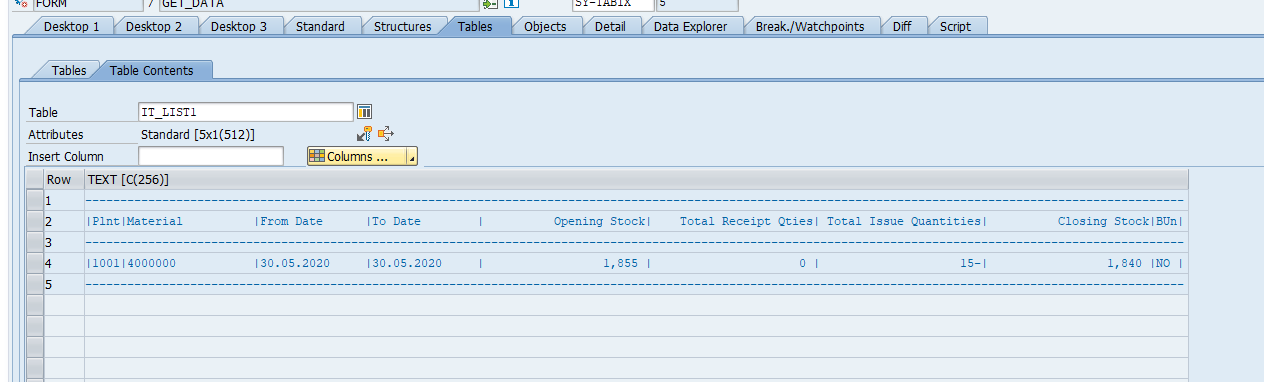This screenshot has width=1264, height=382.
Task: Click the grid icon on Columns button
Action: 317,156
